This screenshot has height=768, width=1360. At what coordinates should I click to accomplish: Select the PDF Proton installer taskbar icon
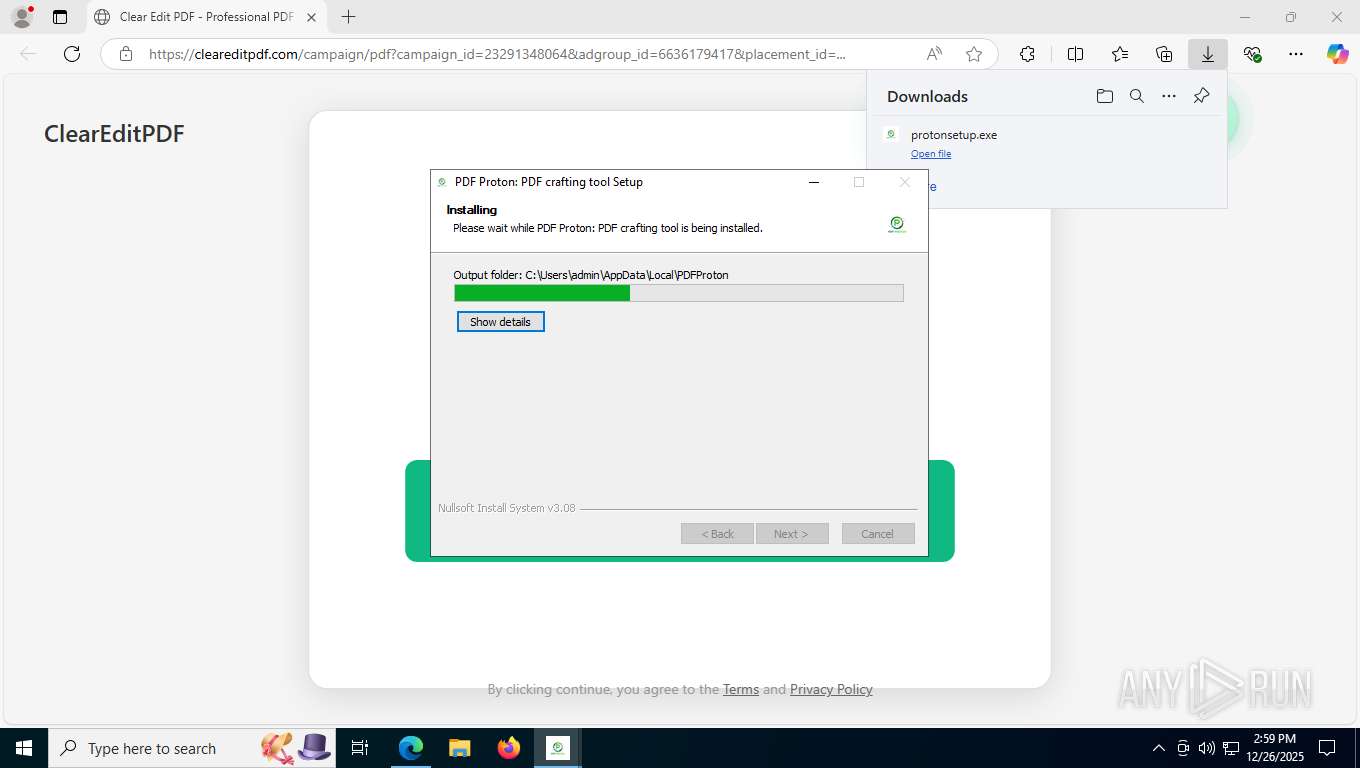pos(557,748)
